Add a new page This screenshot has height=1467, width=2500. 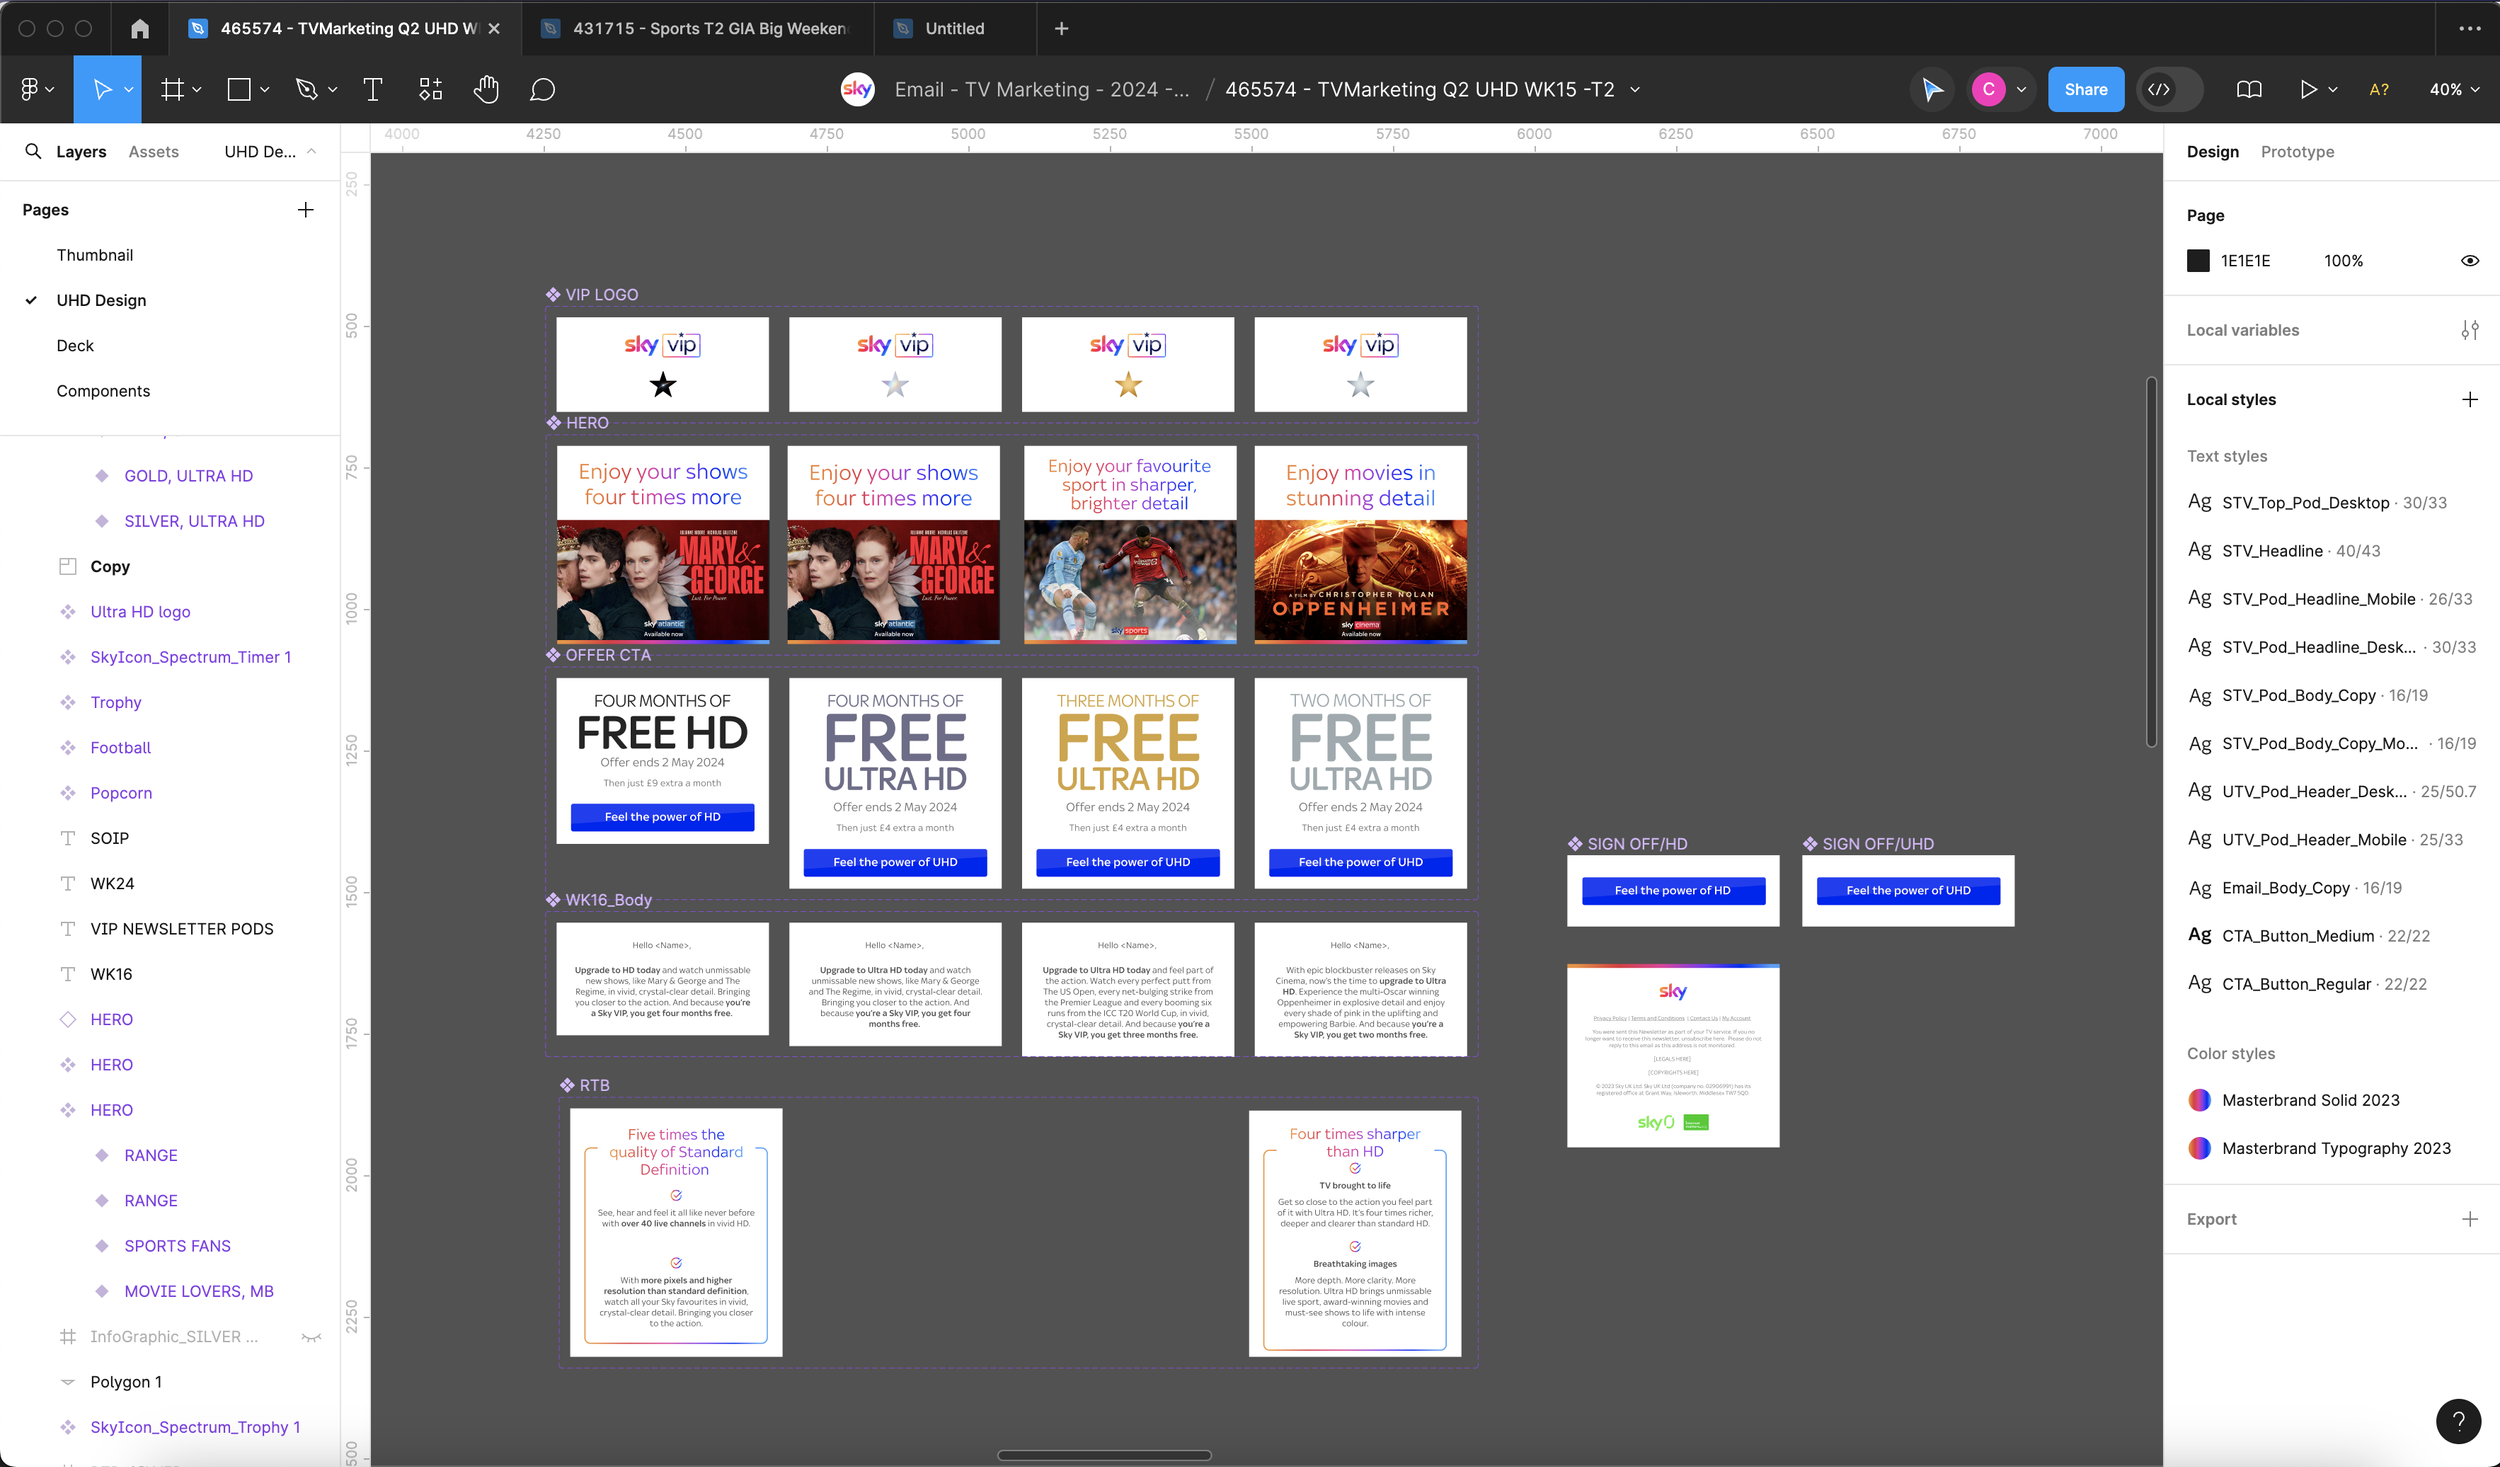306,210
